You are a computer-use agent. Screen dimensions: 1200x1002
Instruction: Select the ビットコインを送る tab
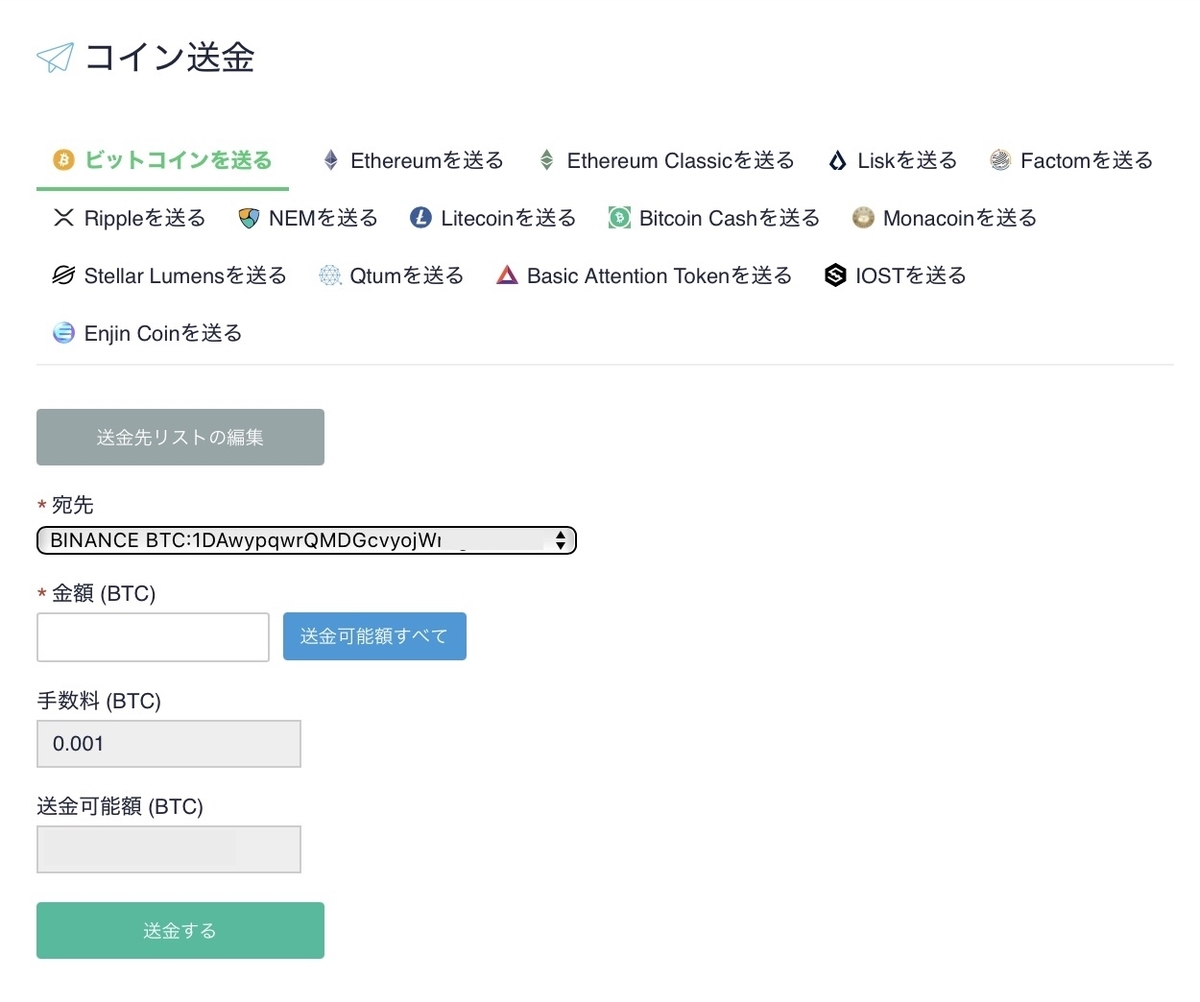coord(163,160)
